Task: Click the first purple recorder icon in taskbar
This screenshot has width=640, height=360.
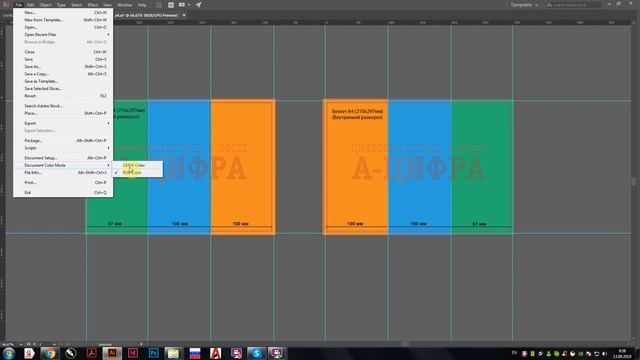Action: tap(236, 353)
